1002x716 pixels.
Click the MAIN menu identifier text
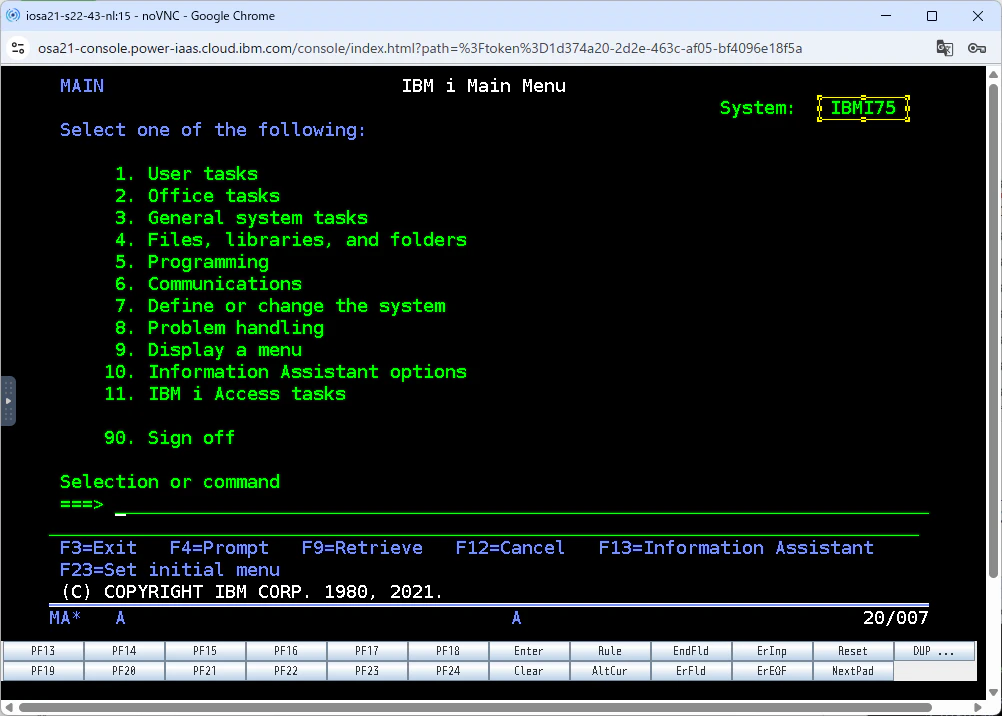[82, 86]
